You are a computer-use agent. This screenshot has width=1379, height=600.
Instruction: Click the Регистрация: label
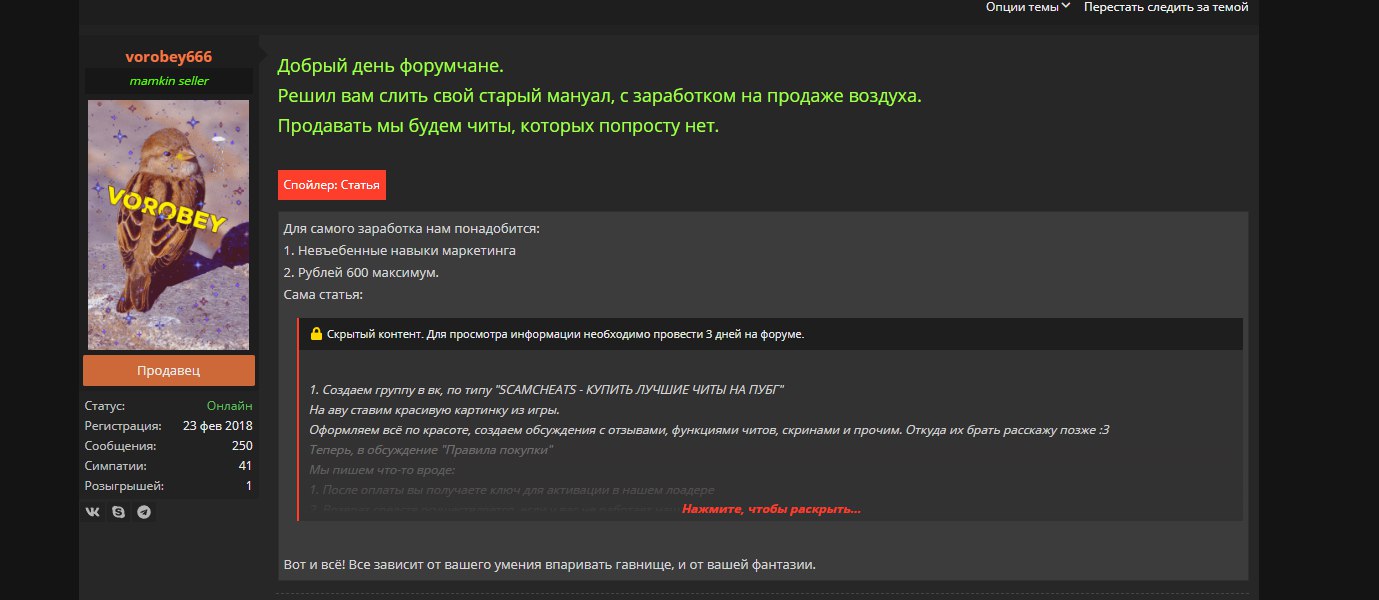123,426
